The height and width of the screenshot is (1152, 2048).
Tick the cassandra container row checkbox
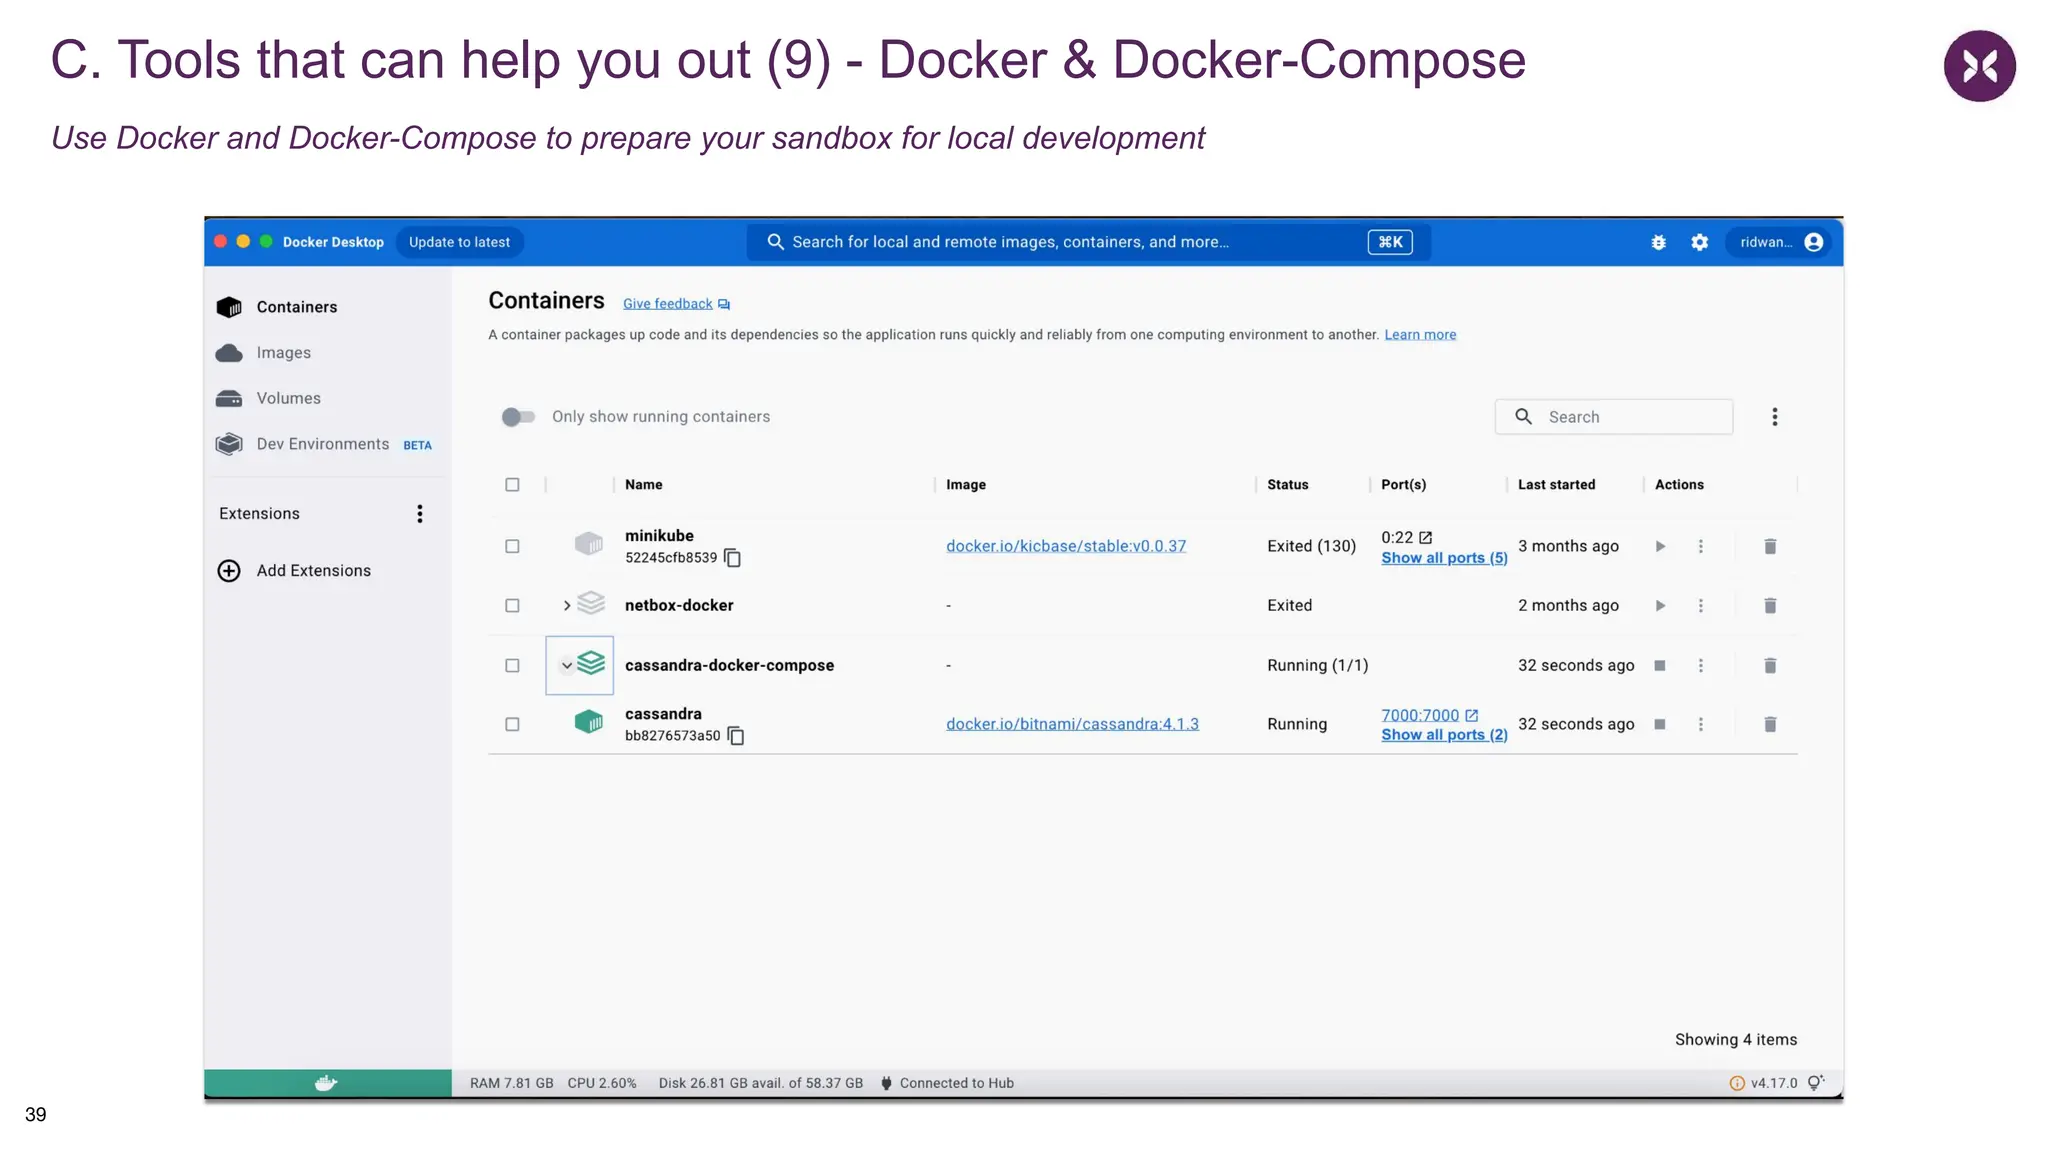(x=512, y=724)
